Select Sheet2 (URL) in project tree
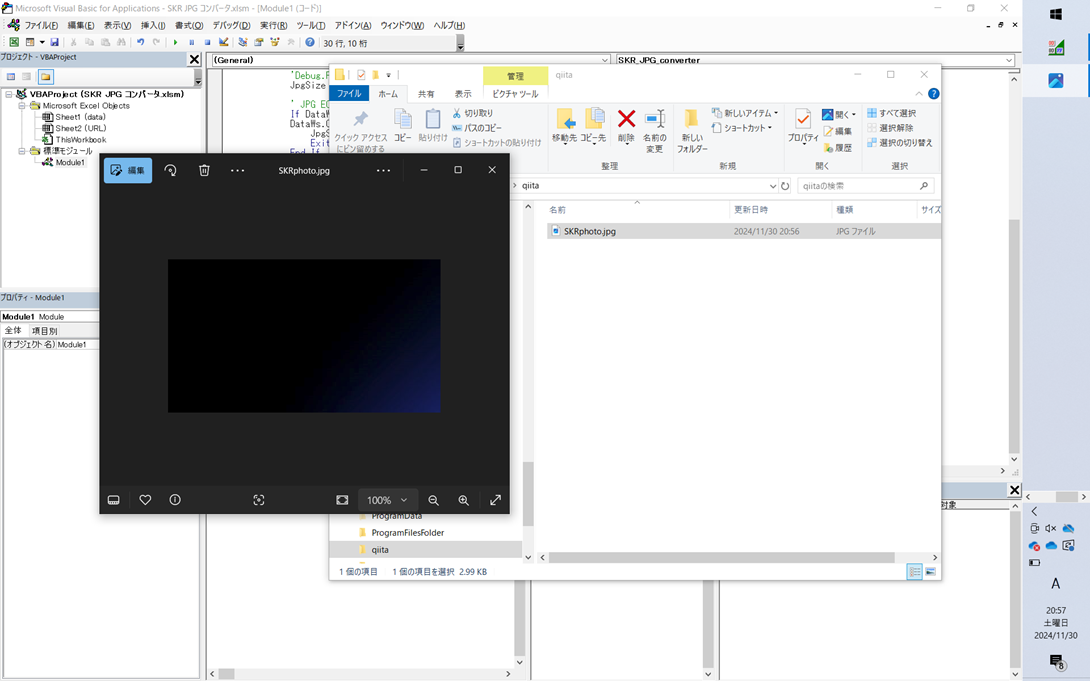 (74, 128)
